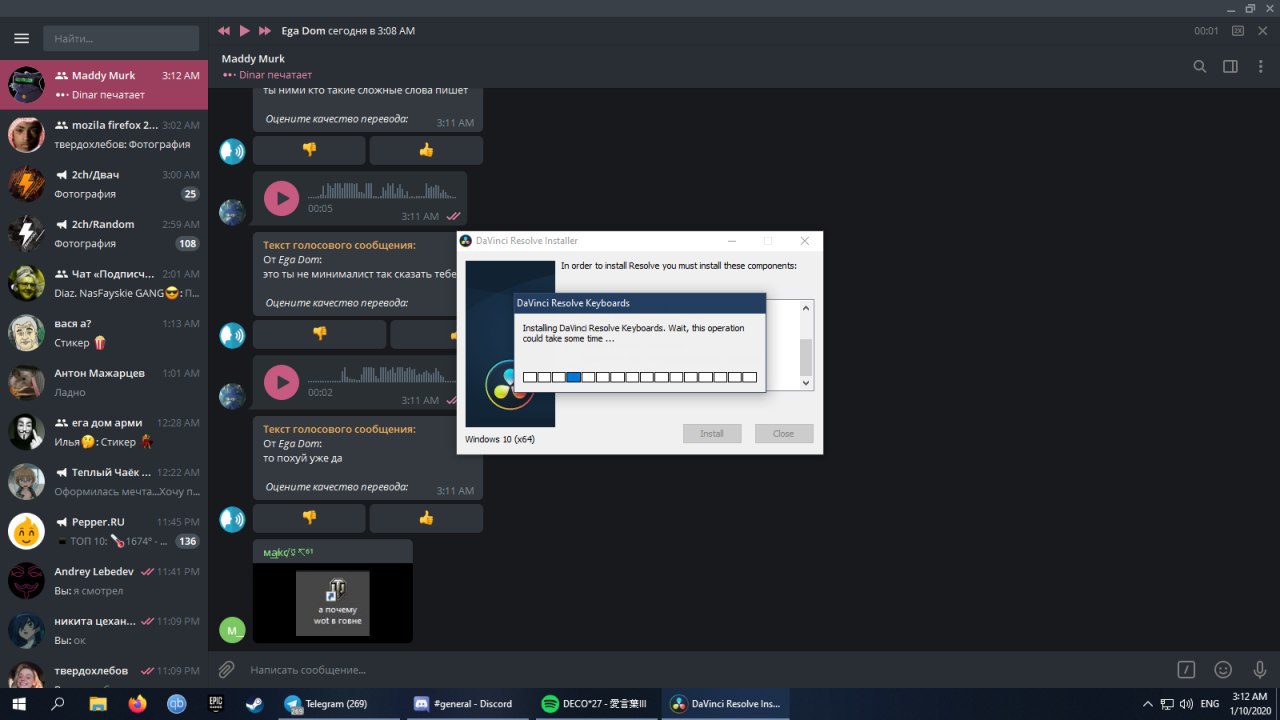The image size is (1280, 720).
Task: Open the system volume tray icon
Action: tap(1185, 704)
